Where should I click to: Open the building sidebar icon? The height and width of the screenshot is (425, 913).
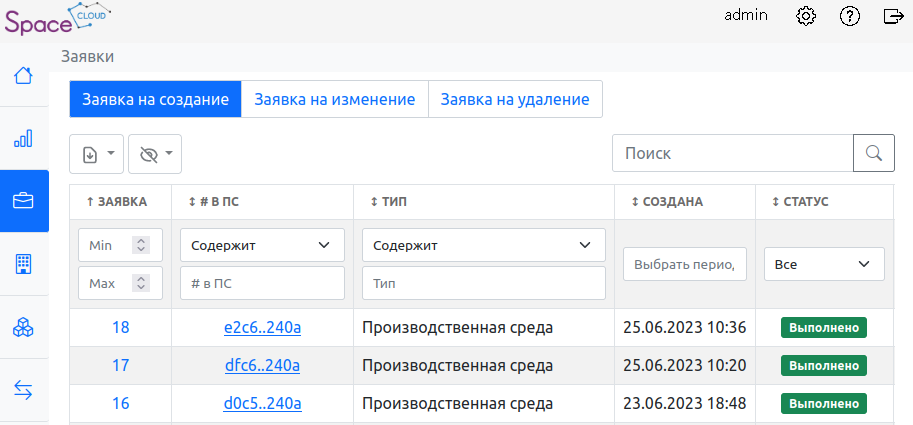pyautogui.click(x=23, y=264)
